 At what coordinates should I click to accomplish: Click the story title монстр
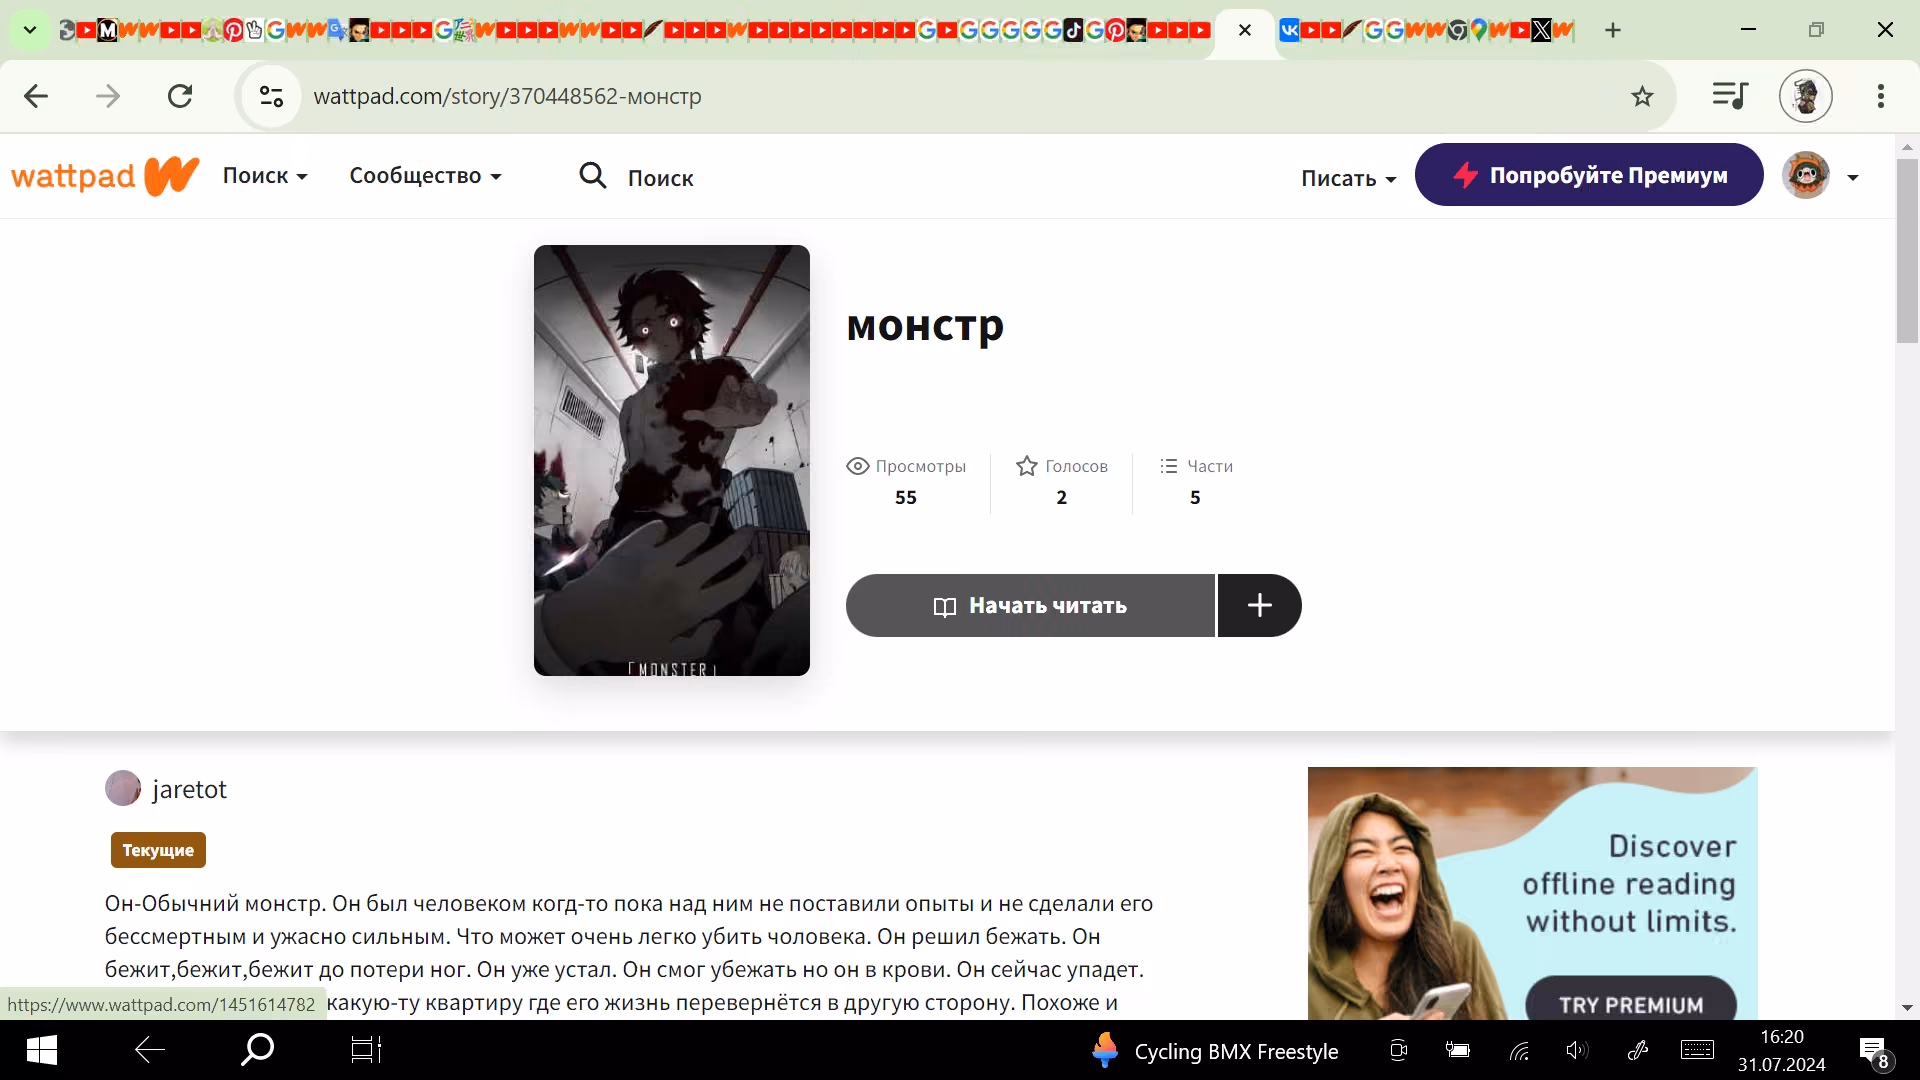(x=925, y=326)
